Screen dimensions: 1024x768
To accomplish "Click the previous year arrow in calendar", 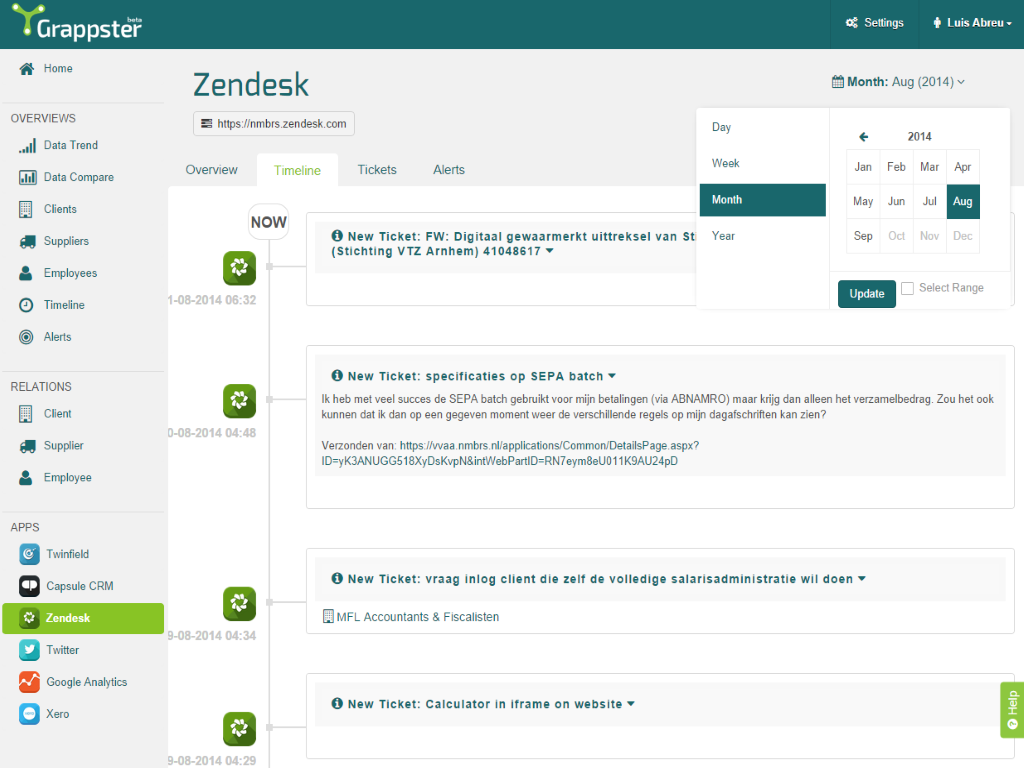I will coord(864,137).
